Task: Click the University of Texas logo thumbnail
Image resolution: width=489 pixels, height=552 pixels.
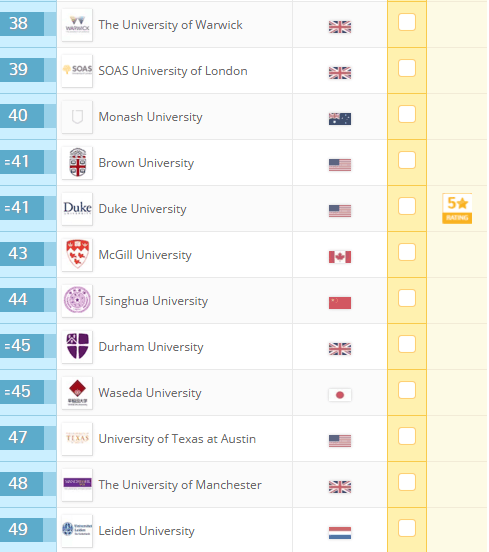Action: coord(77,439)
